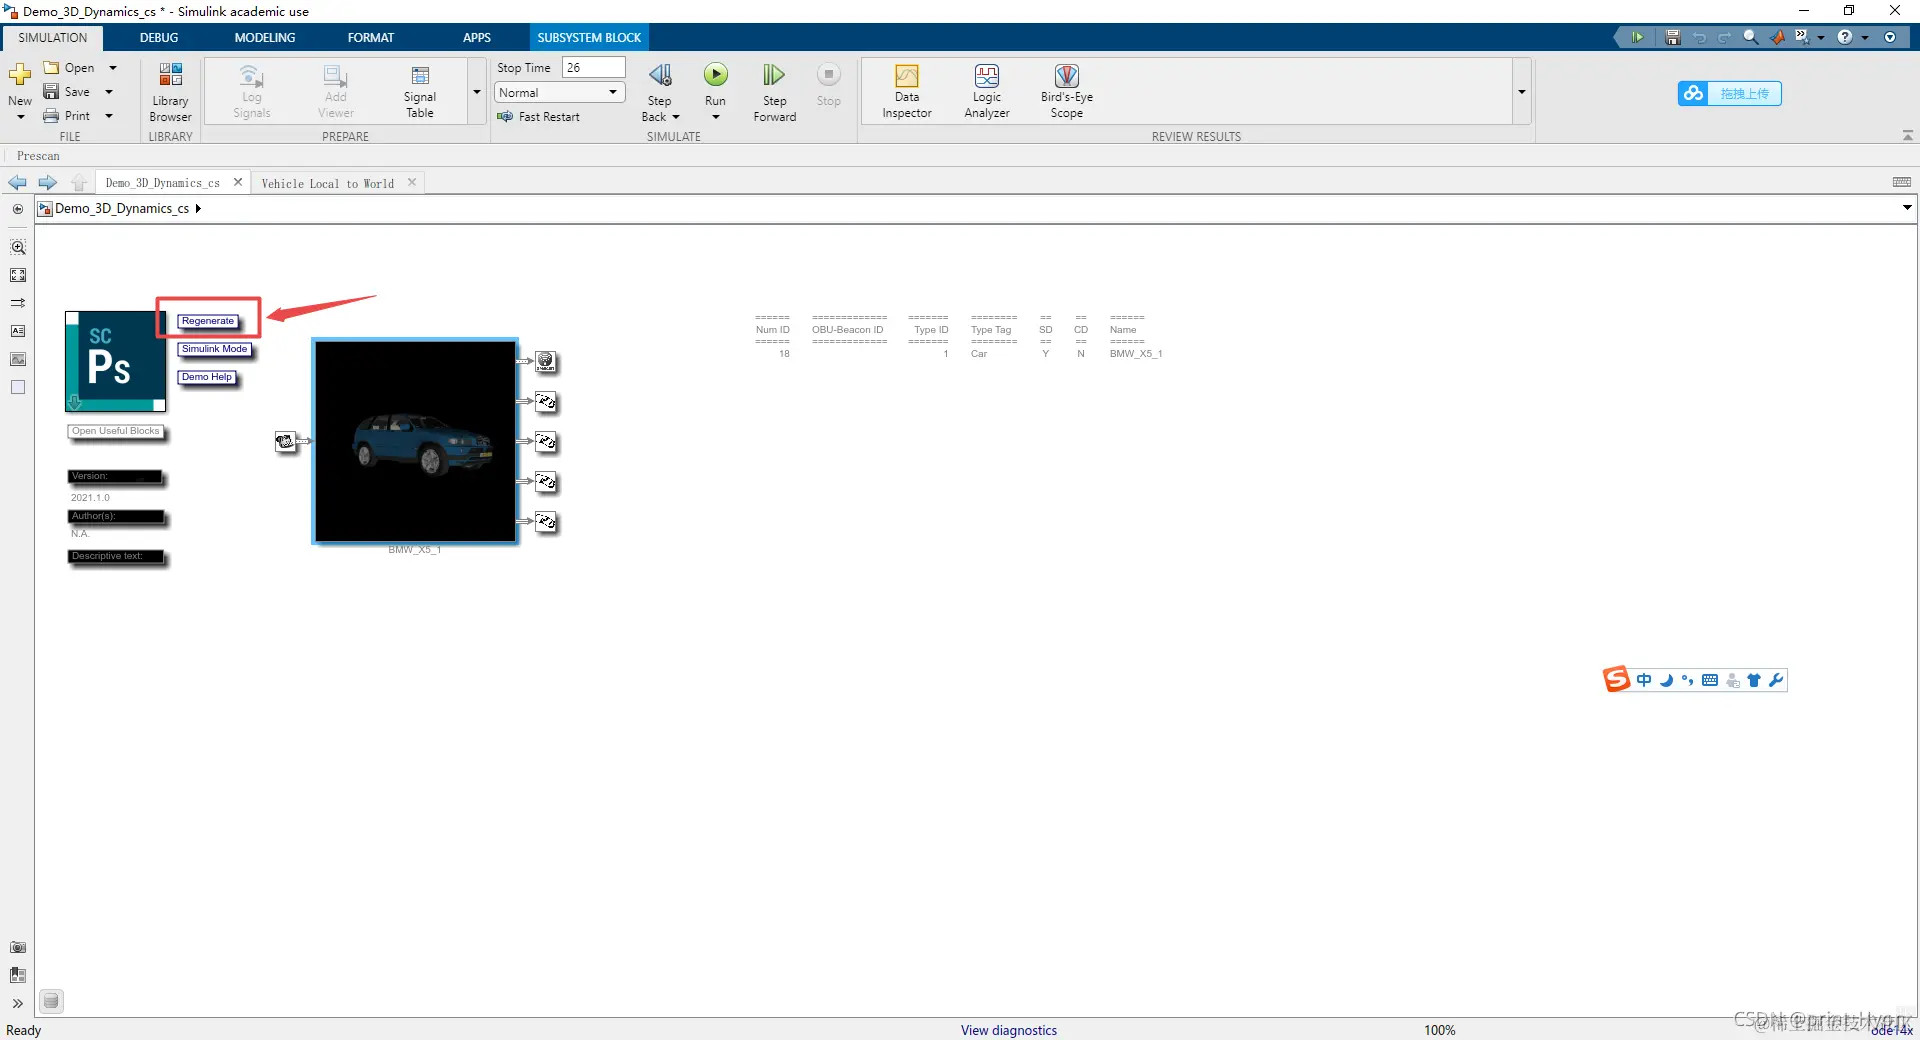Switch to the SUBSYSTEM BLOCK tab
The image size is (1920, 1040).
click(589, 38)
